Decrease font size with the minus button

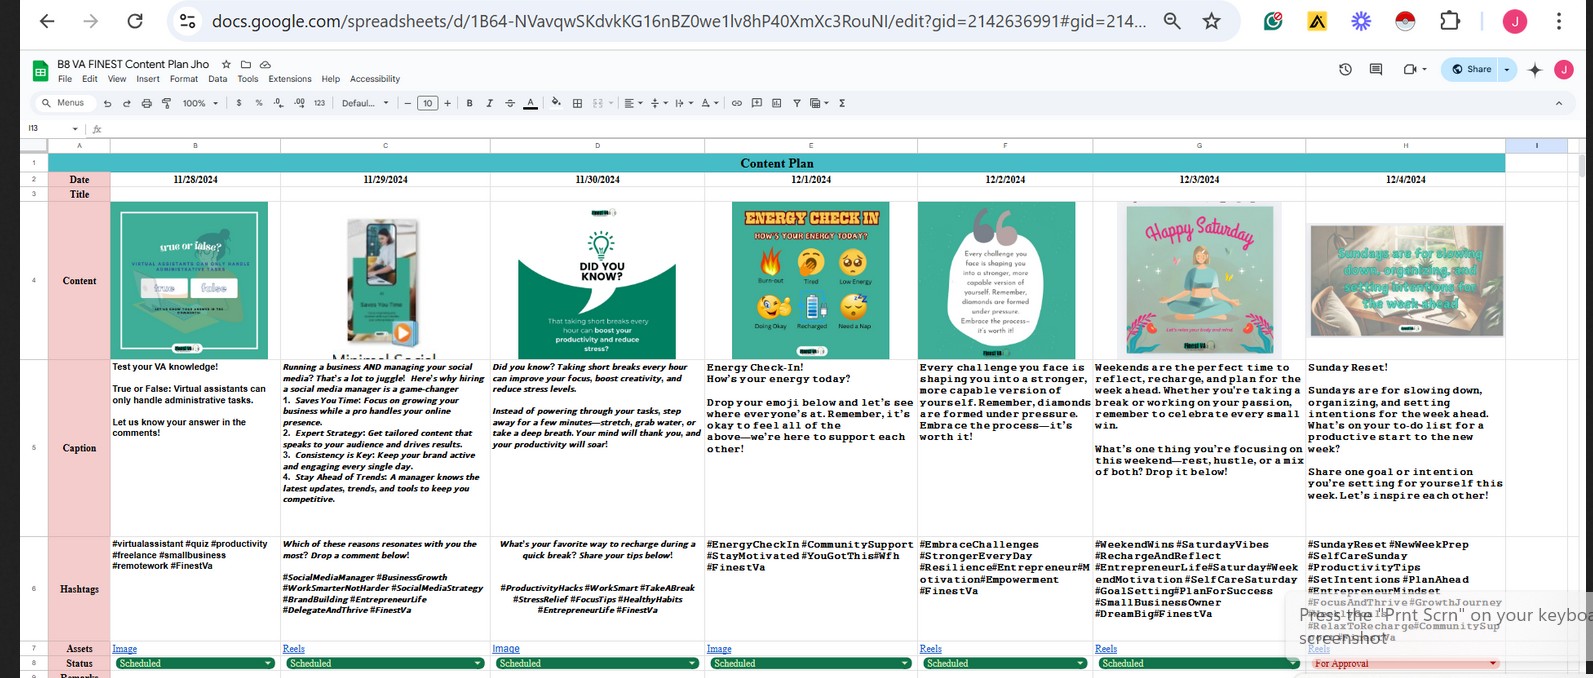click(x=407, y=103)
